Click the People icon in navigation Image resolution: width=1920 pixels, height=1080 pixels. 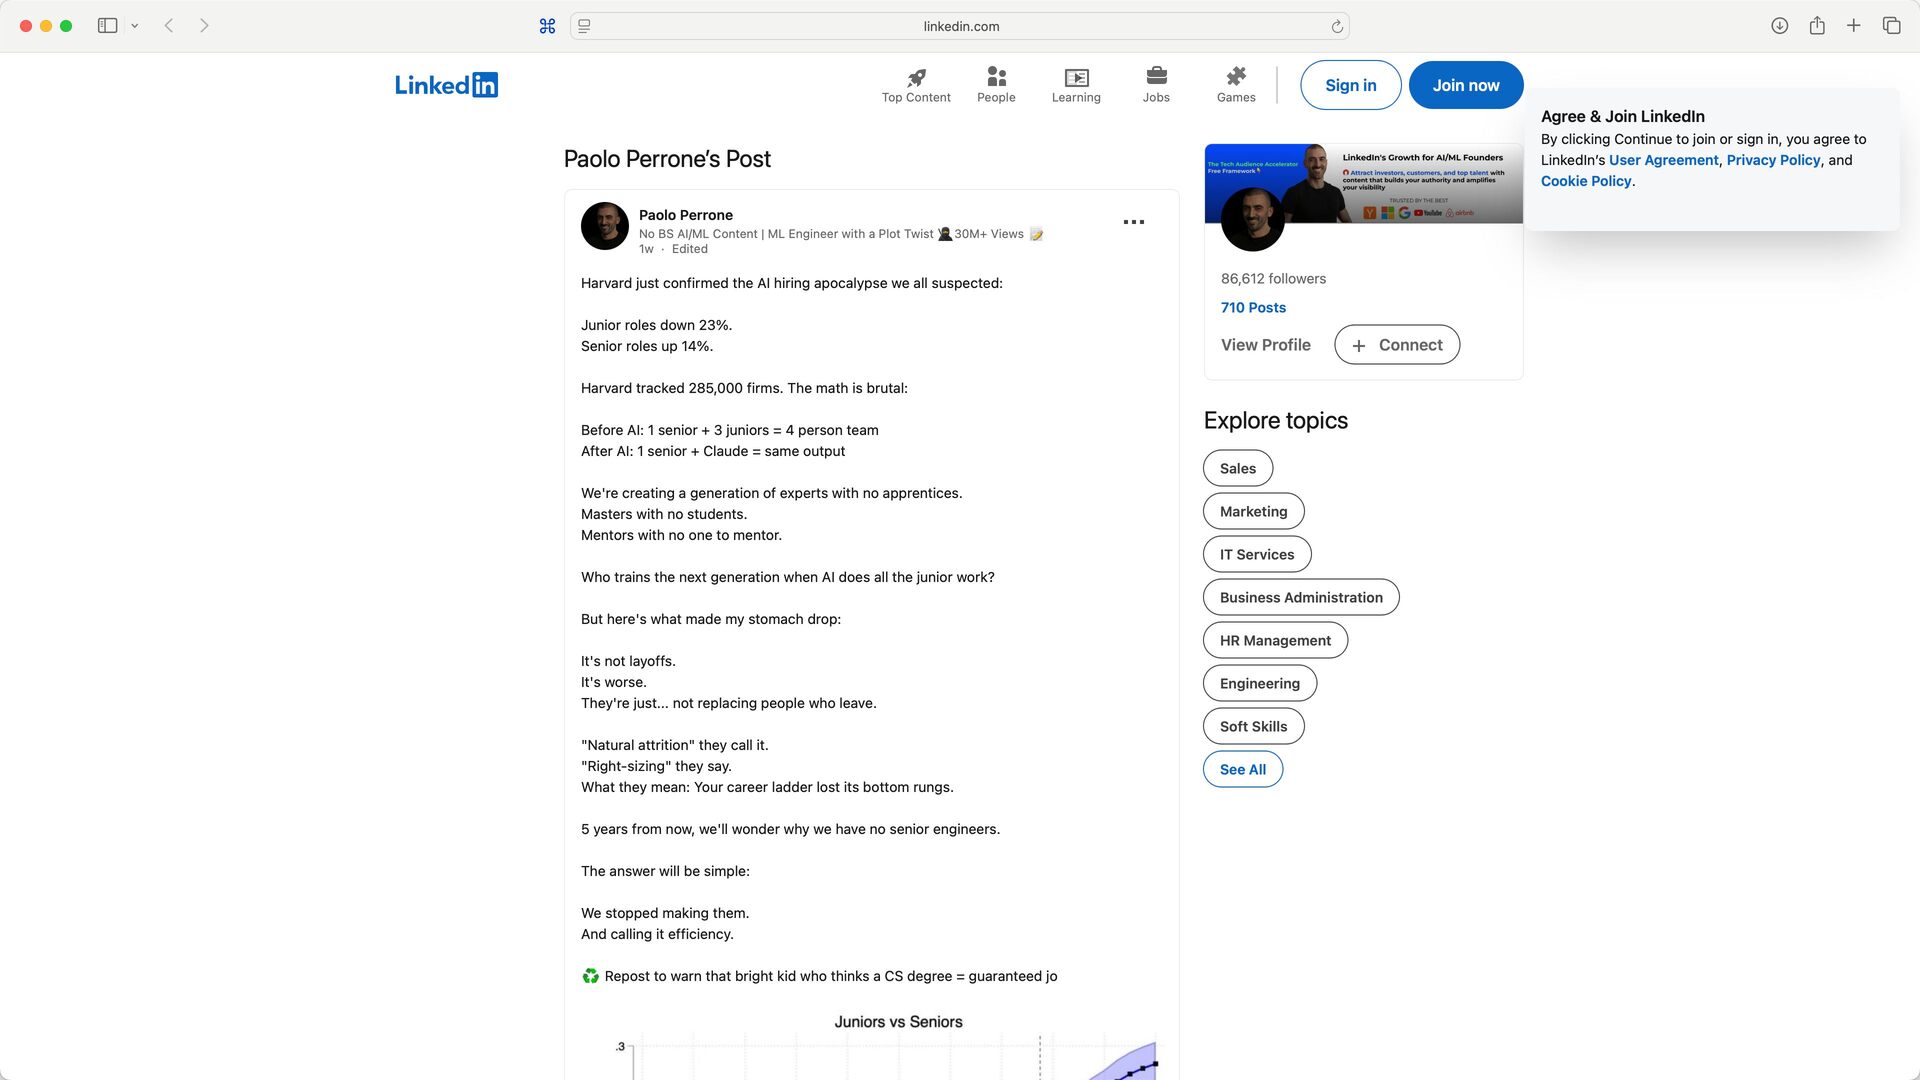click(996, 77)
